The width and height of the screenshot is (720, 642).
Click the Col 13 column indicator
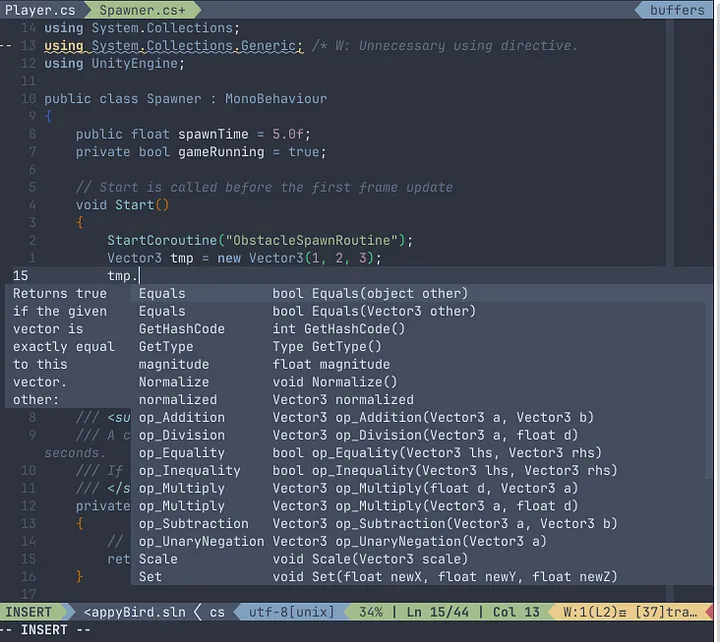tap(516, 612)
